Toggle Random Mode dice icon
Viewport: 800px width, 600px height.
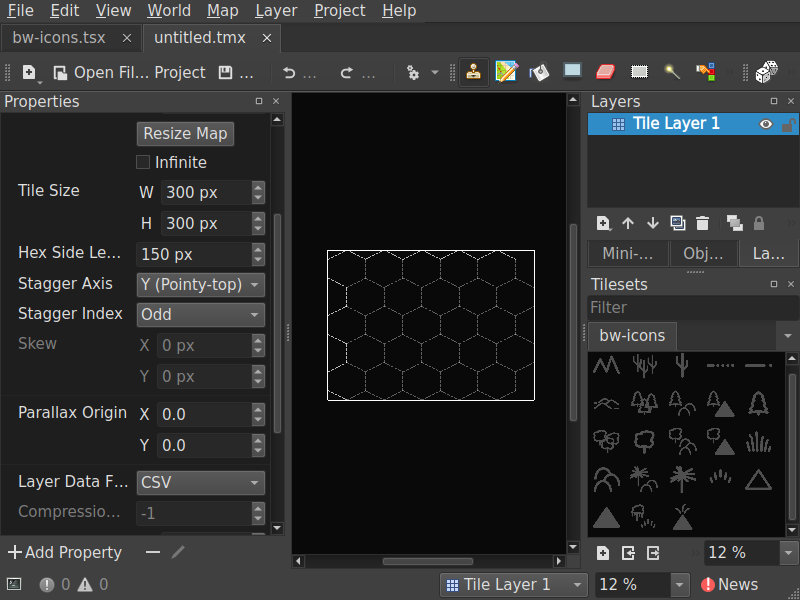point(766,72)
